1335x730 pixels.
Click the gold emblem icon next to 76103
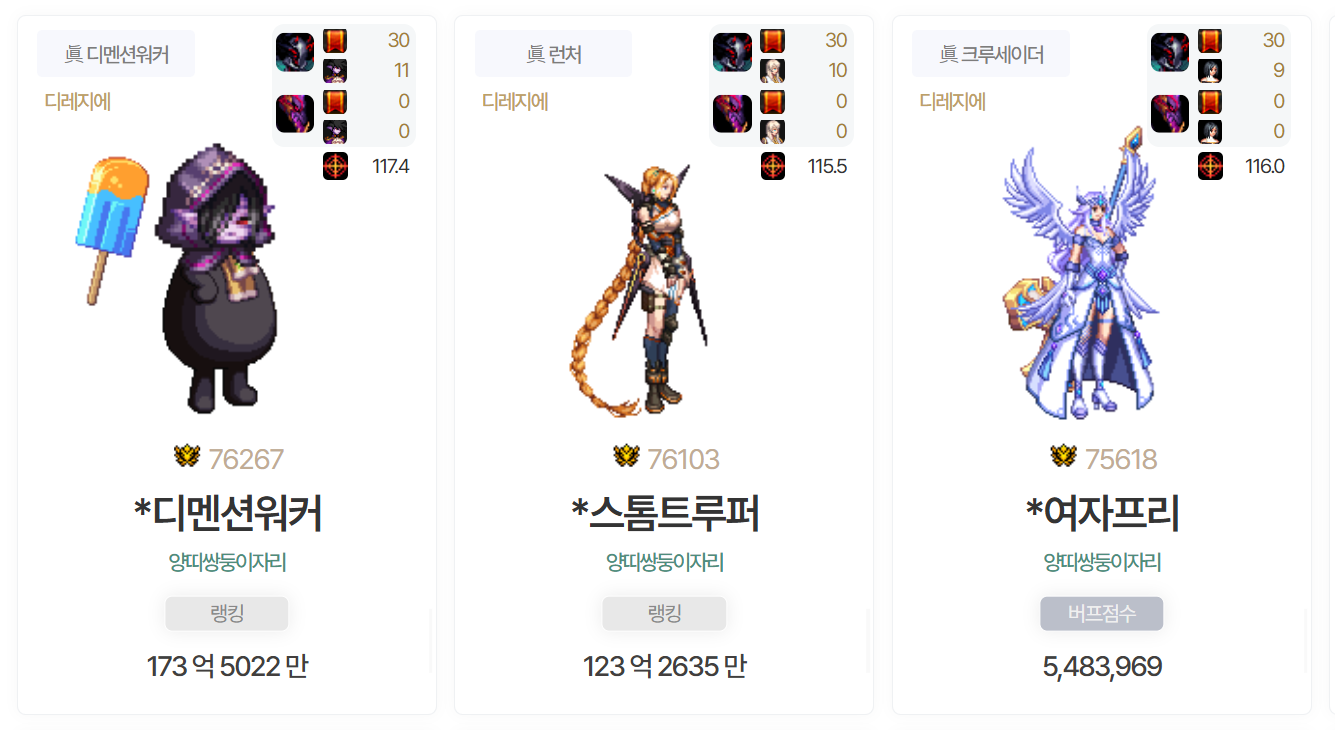pos(626,457)
